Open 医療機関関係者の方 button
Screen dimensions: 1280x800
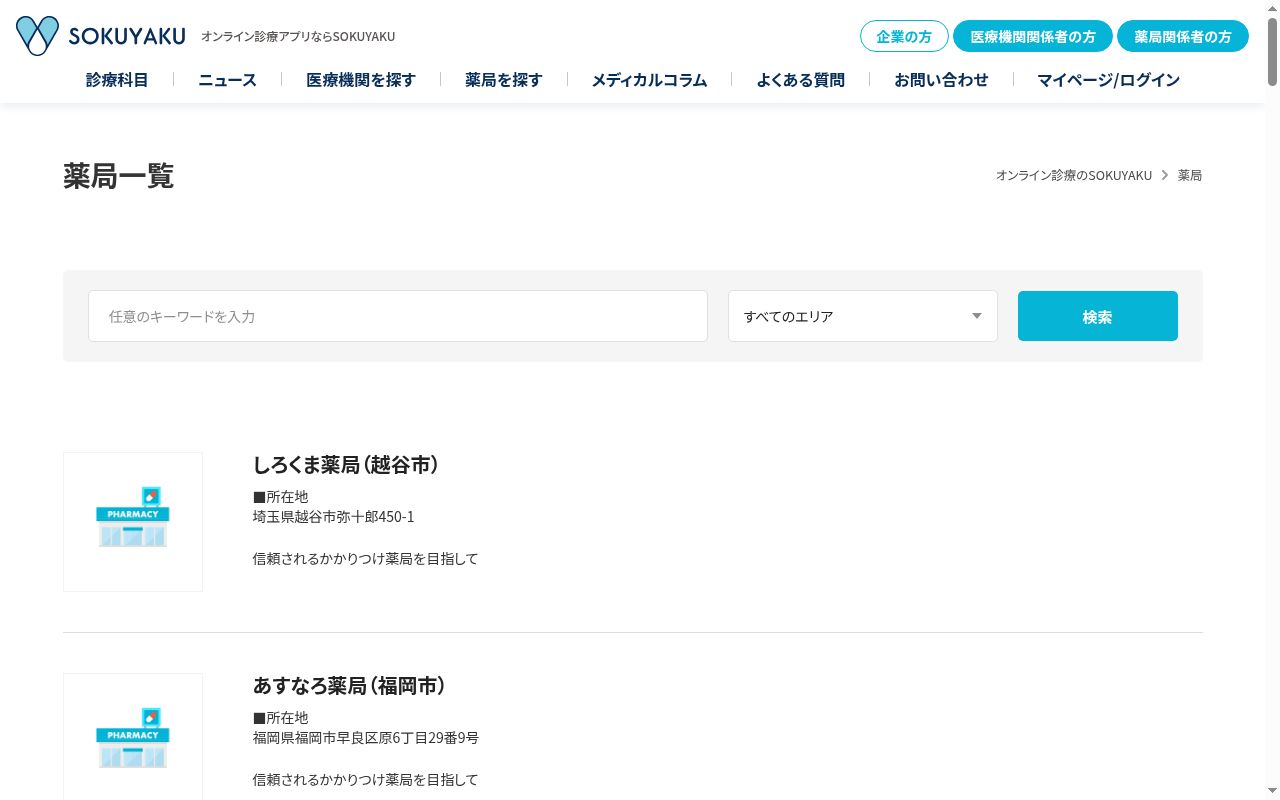(1033, 36)
